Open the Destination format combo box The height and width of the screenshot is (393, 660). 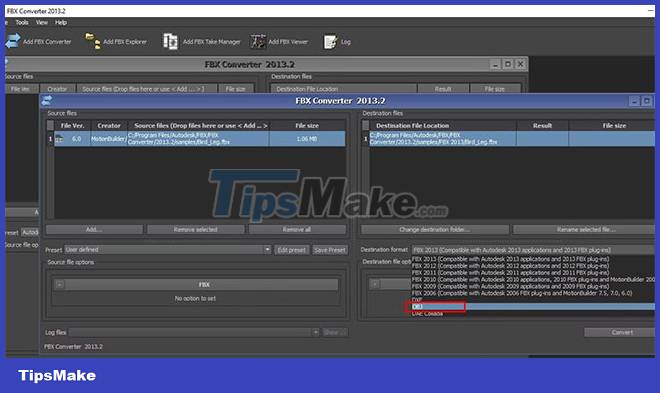533,250
